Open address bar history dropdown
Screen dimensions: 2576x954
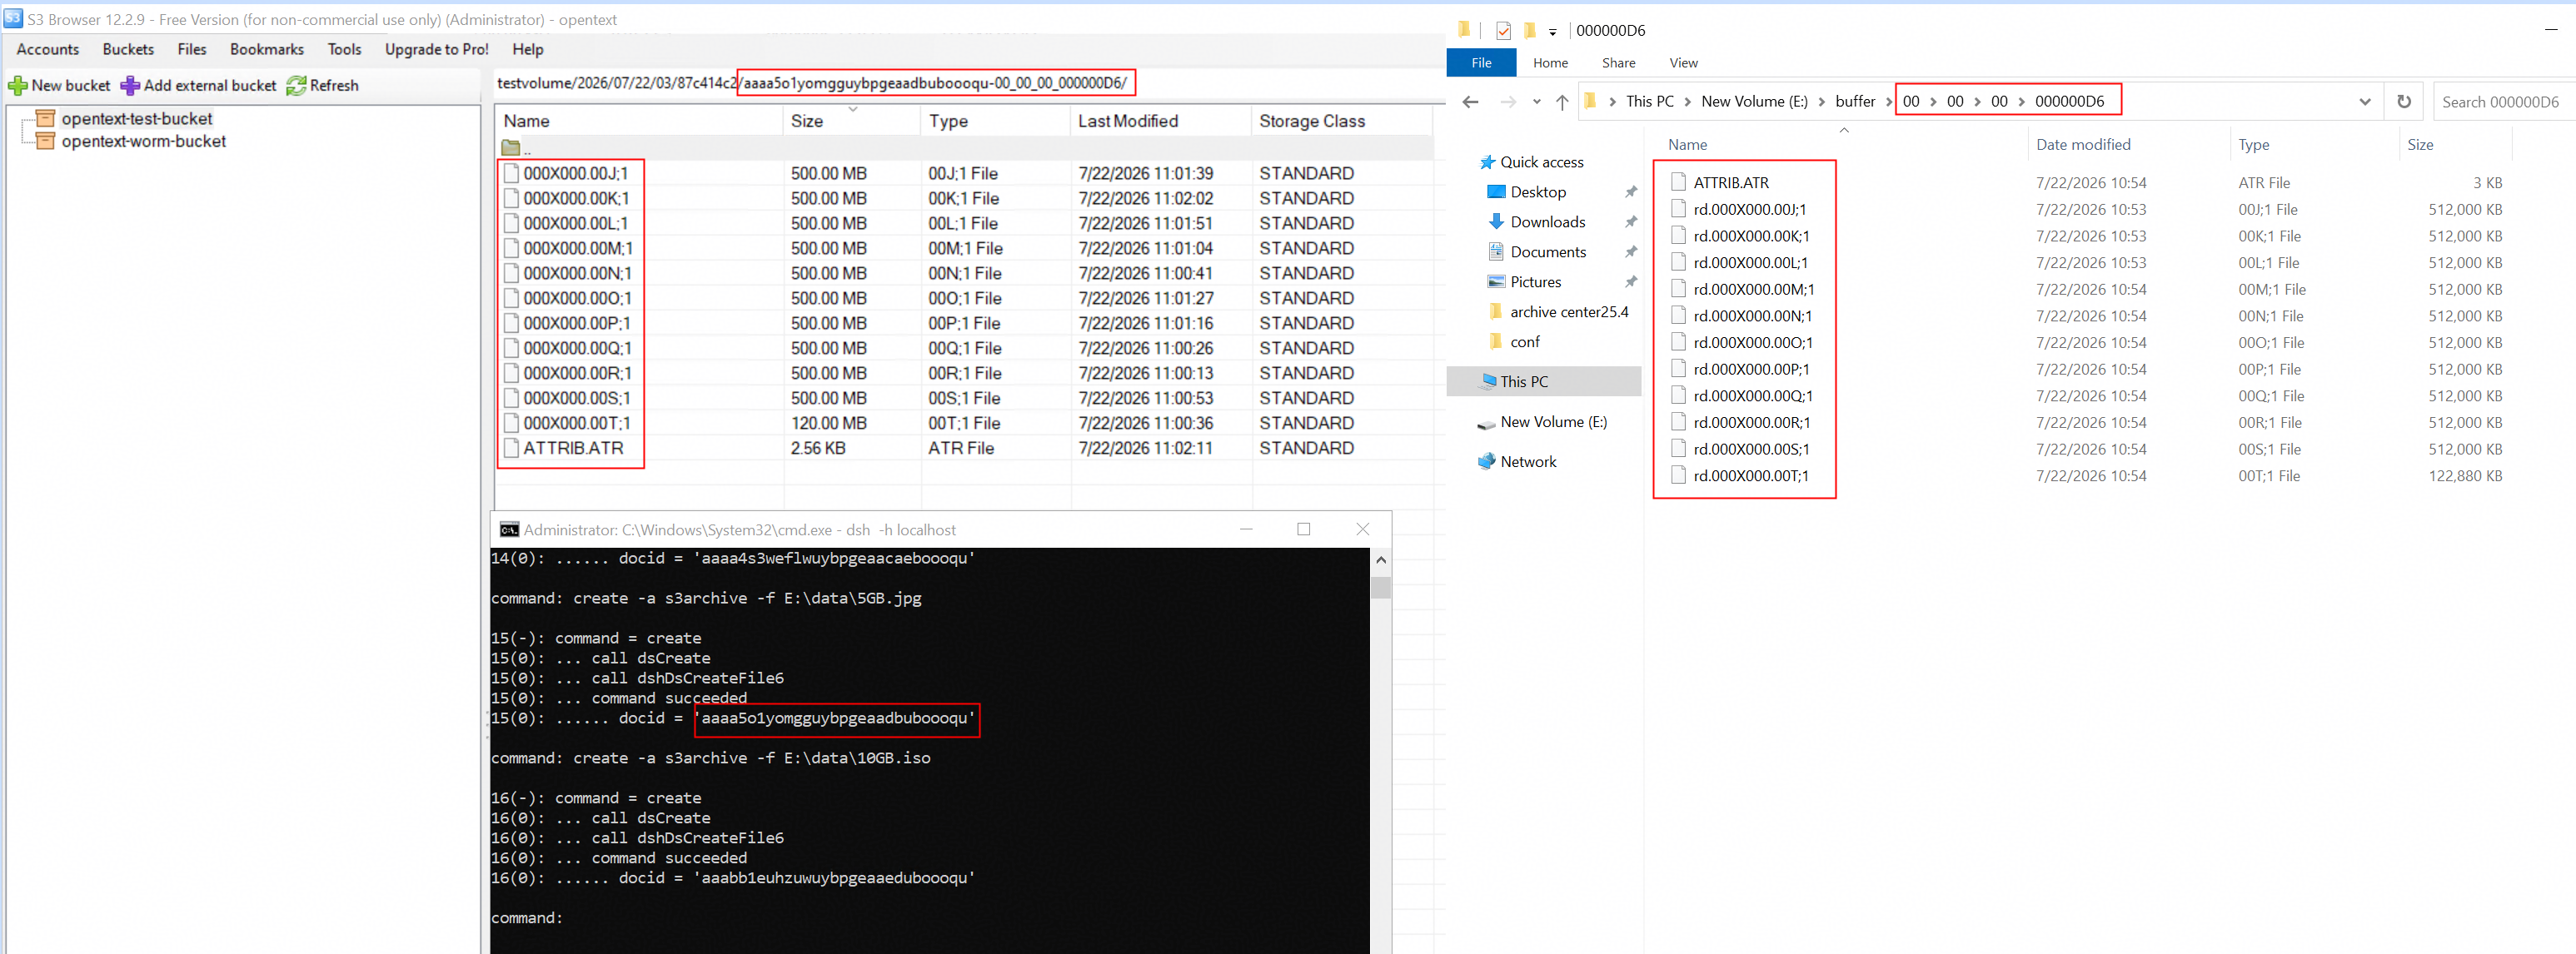2364,101
